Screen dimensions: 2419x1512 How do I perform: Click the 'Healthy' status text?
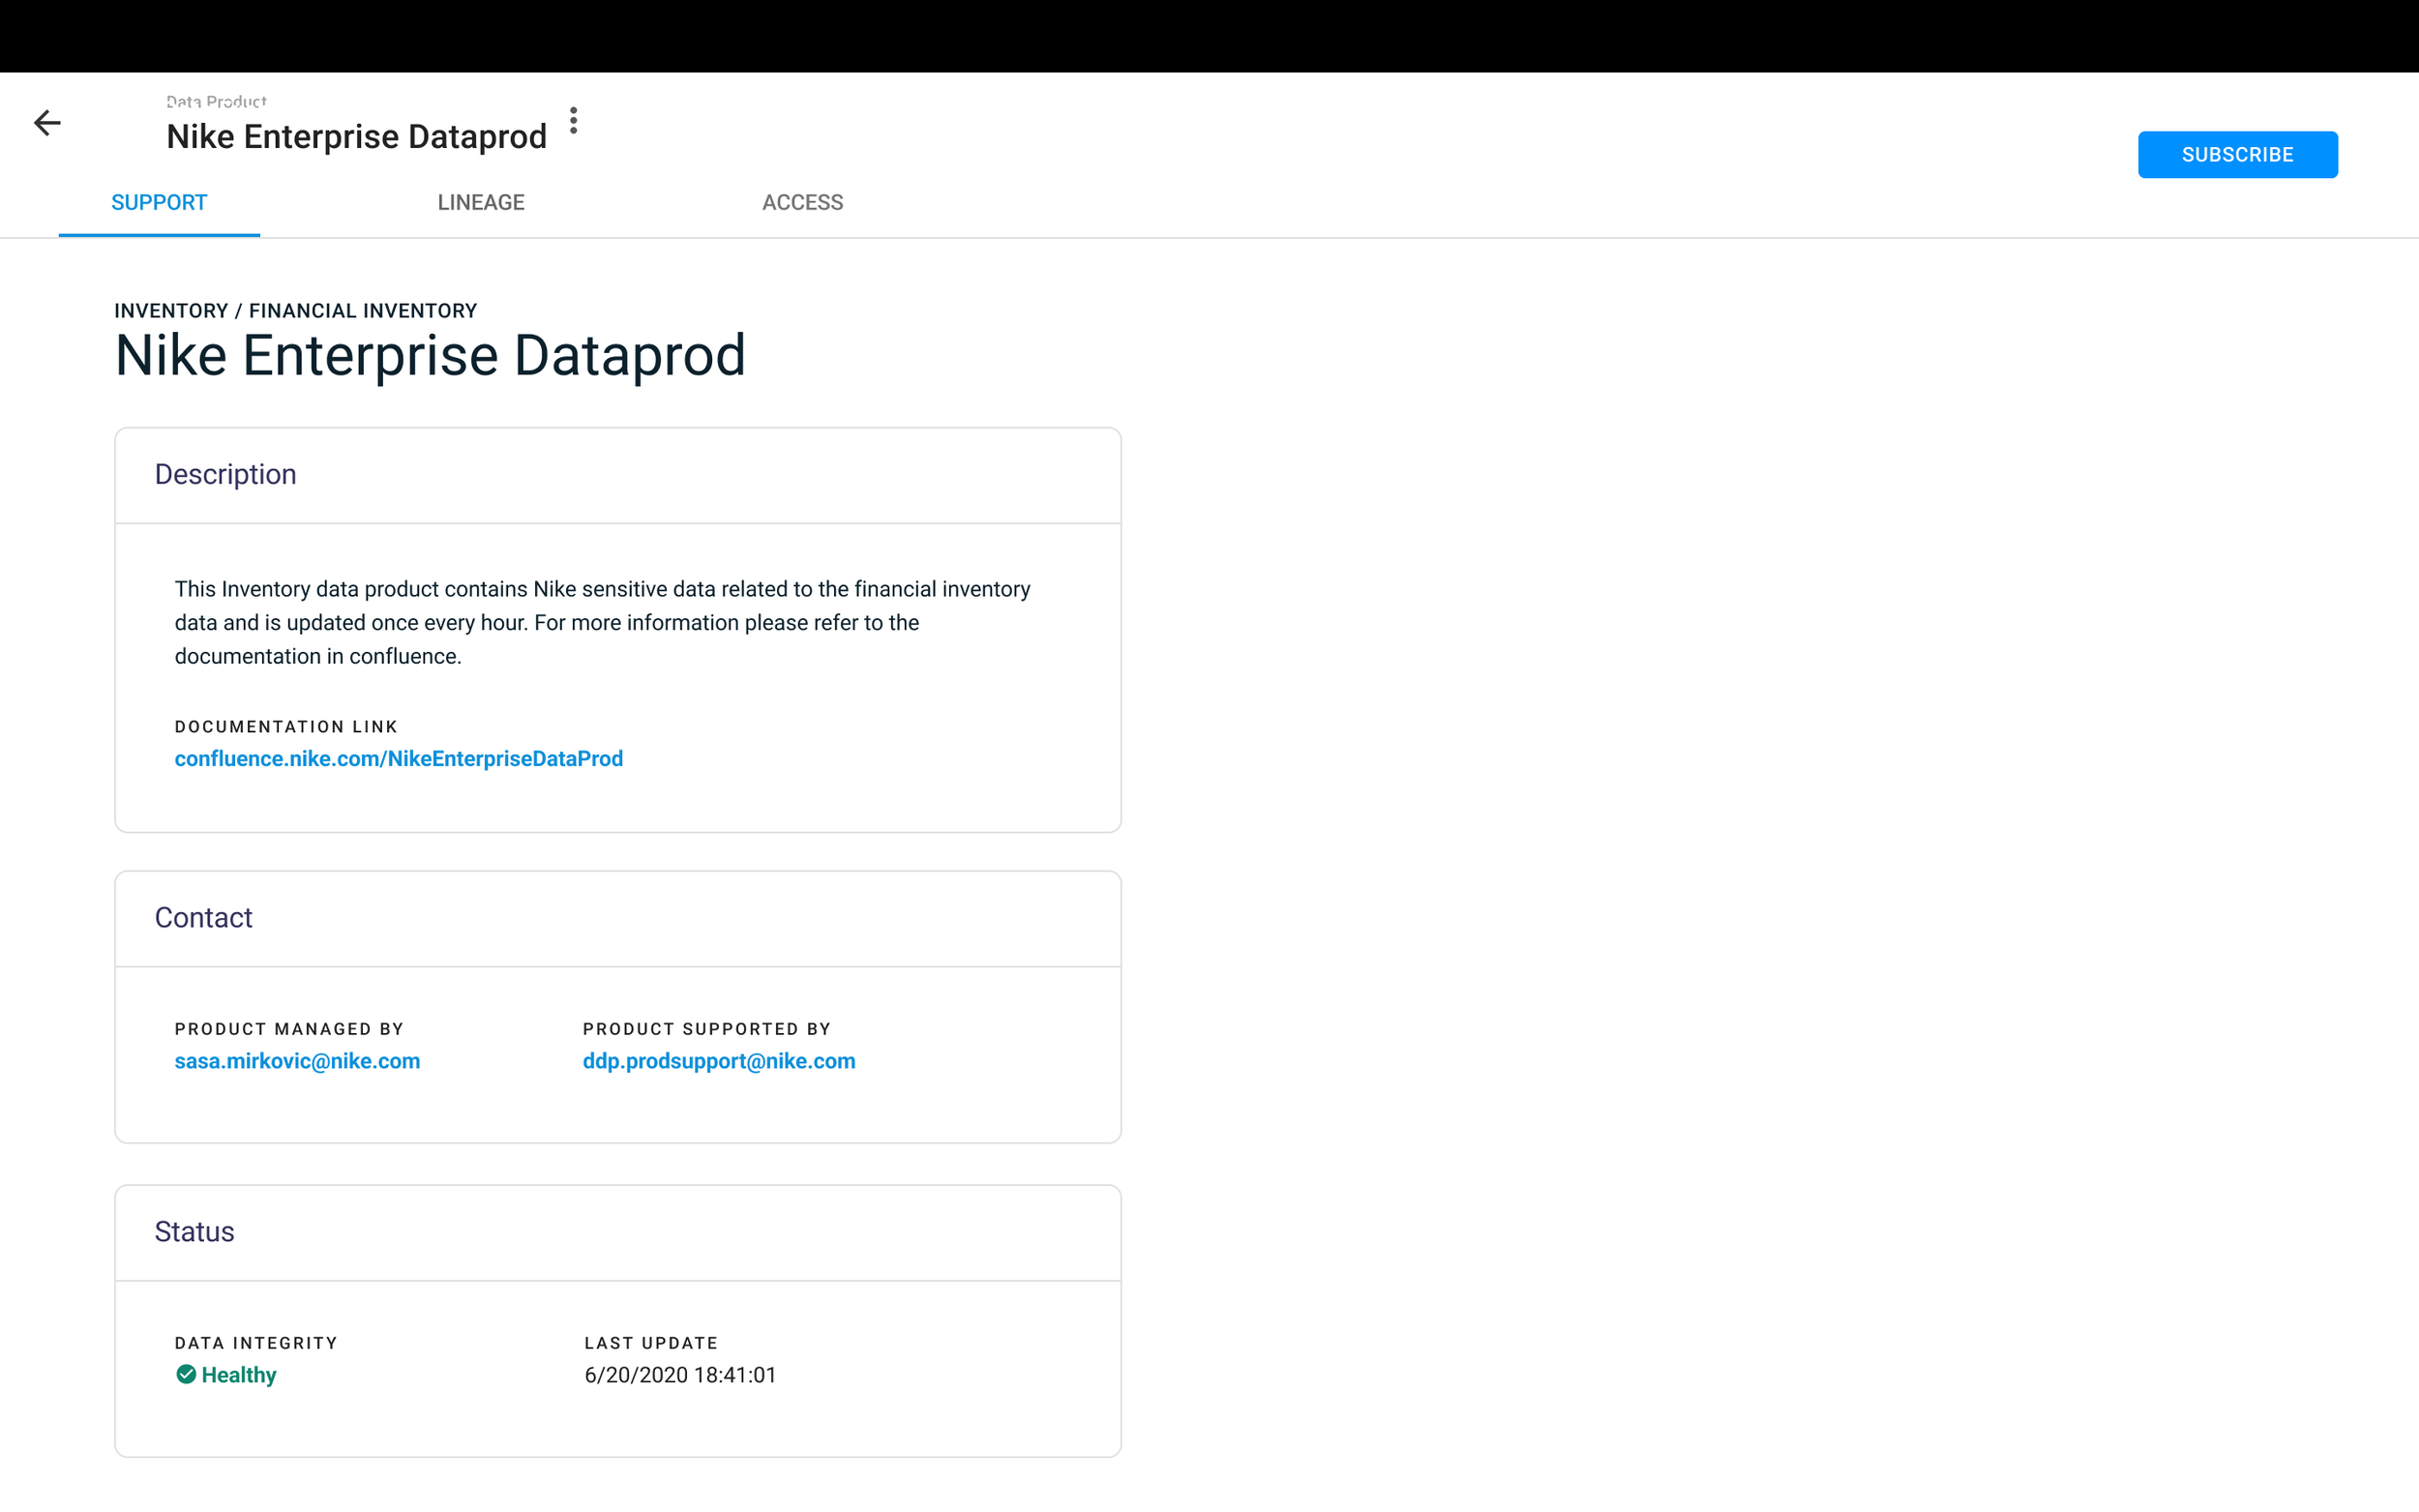[x=239, y=1374]
